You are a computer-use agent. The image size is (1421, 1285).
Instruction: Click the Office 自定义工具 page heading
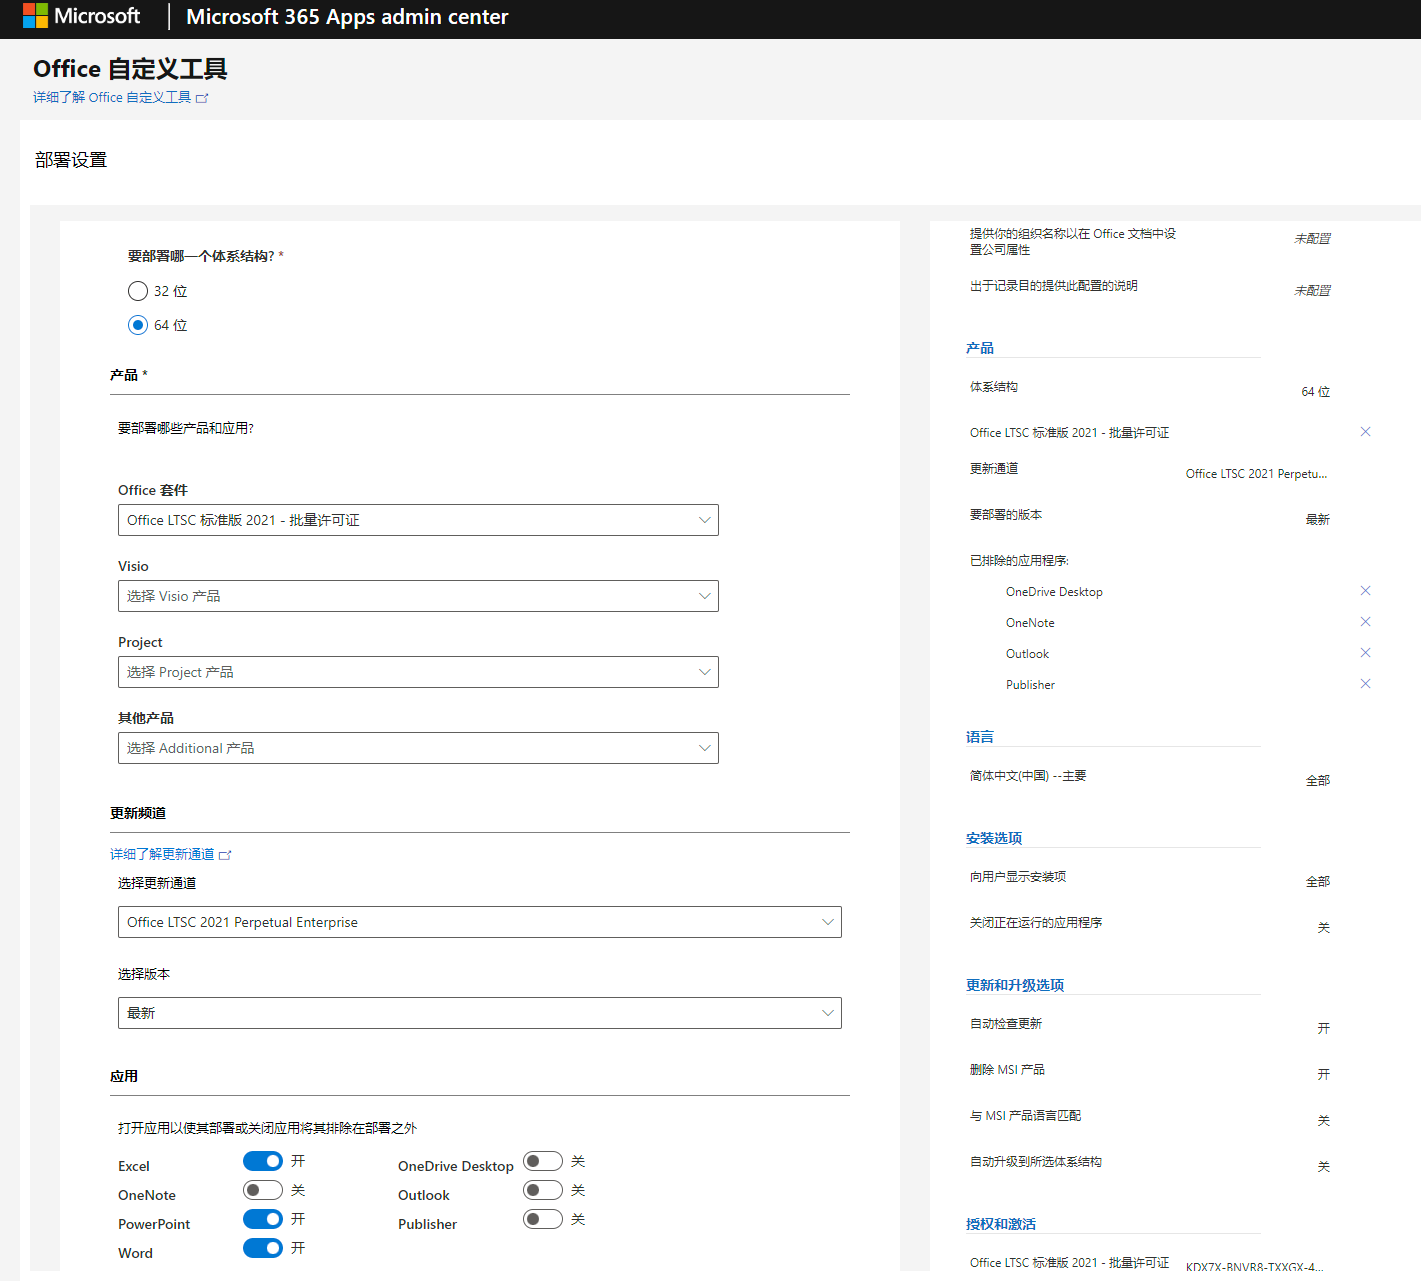(x=130, y=69)
